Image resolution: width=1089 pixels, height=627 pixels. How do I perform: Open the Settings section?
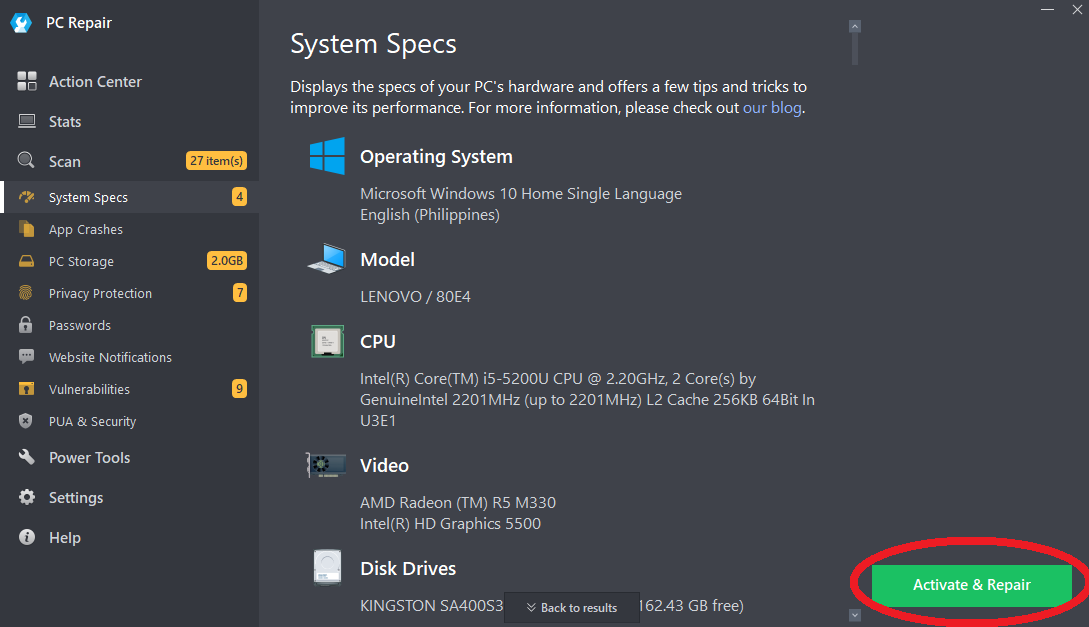pyautogui.click(x=129, y=498)
